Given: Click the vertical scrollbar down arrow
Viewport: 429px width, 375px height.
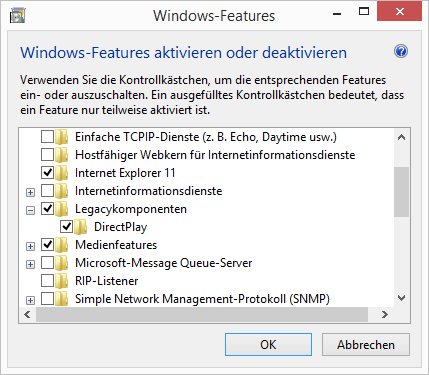Looking at the screenshot, I should 402,298.
